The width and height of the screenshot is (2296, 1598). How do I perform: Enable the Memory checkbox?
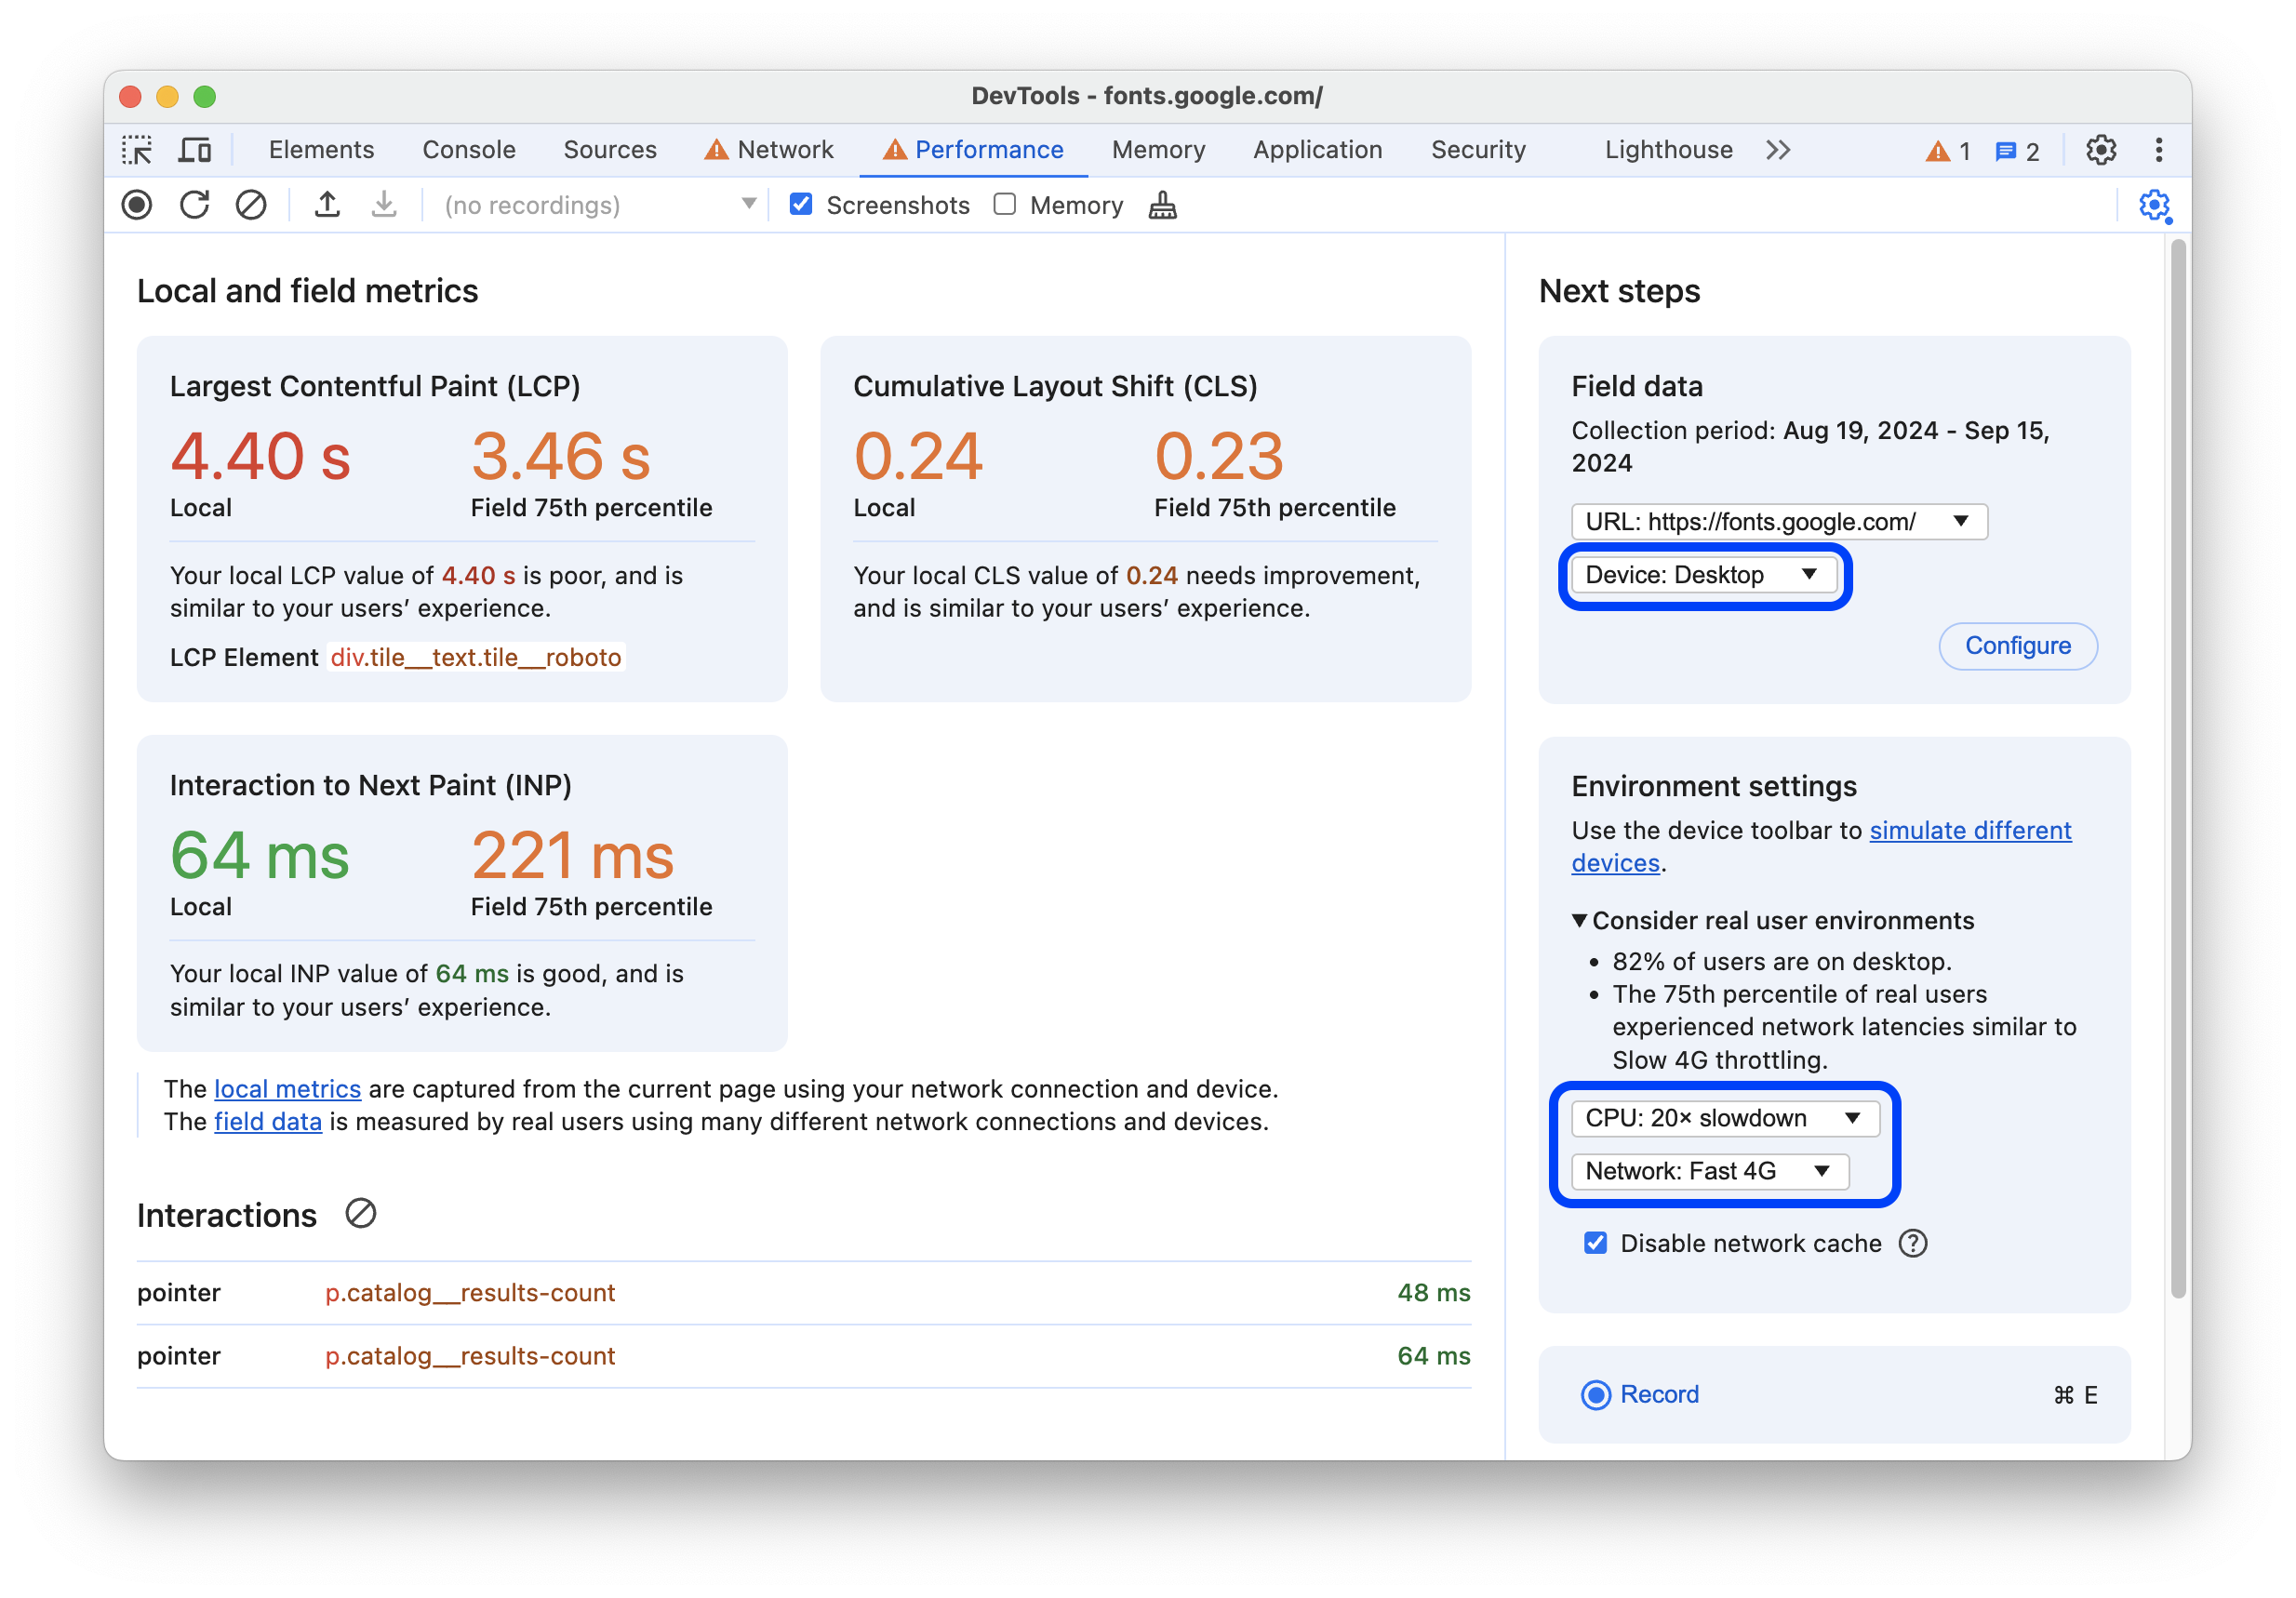pos(1005,206)
